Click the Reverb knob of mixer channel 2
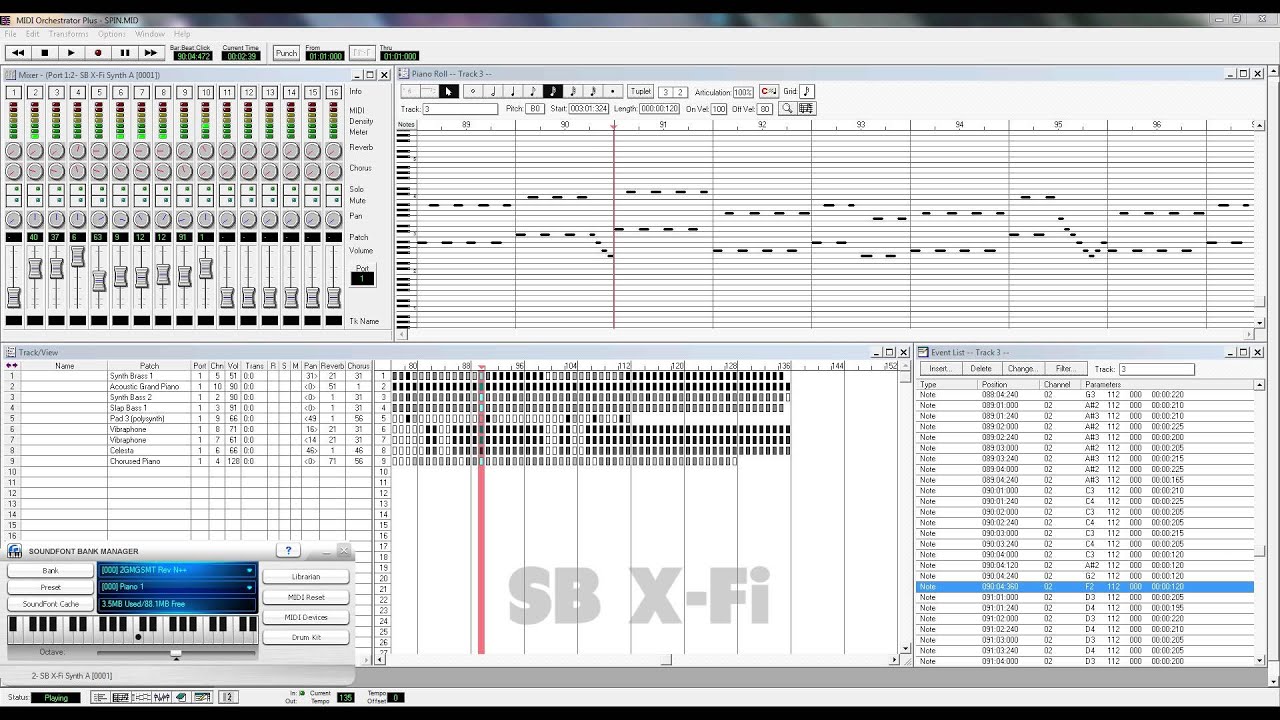The image size is (1280, 720). click(x=35, y=150)
